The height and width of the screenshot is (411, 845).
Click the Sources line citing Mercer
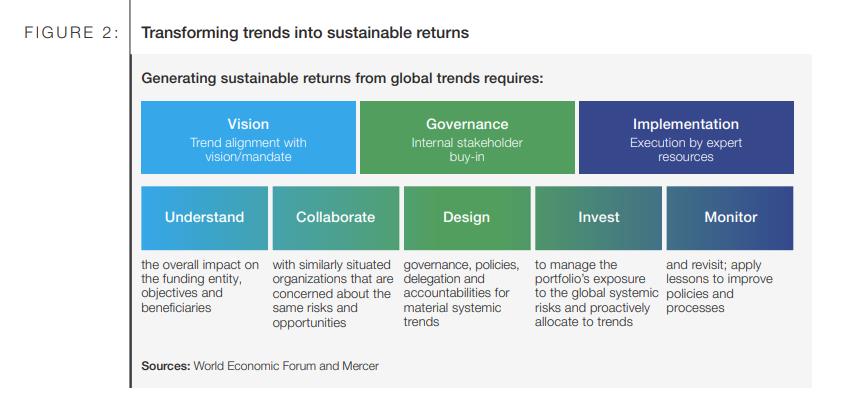point(260,366)
